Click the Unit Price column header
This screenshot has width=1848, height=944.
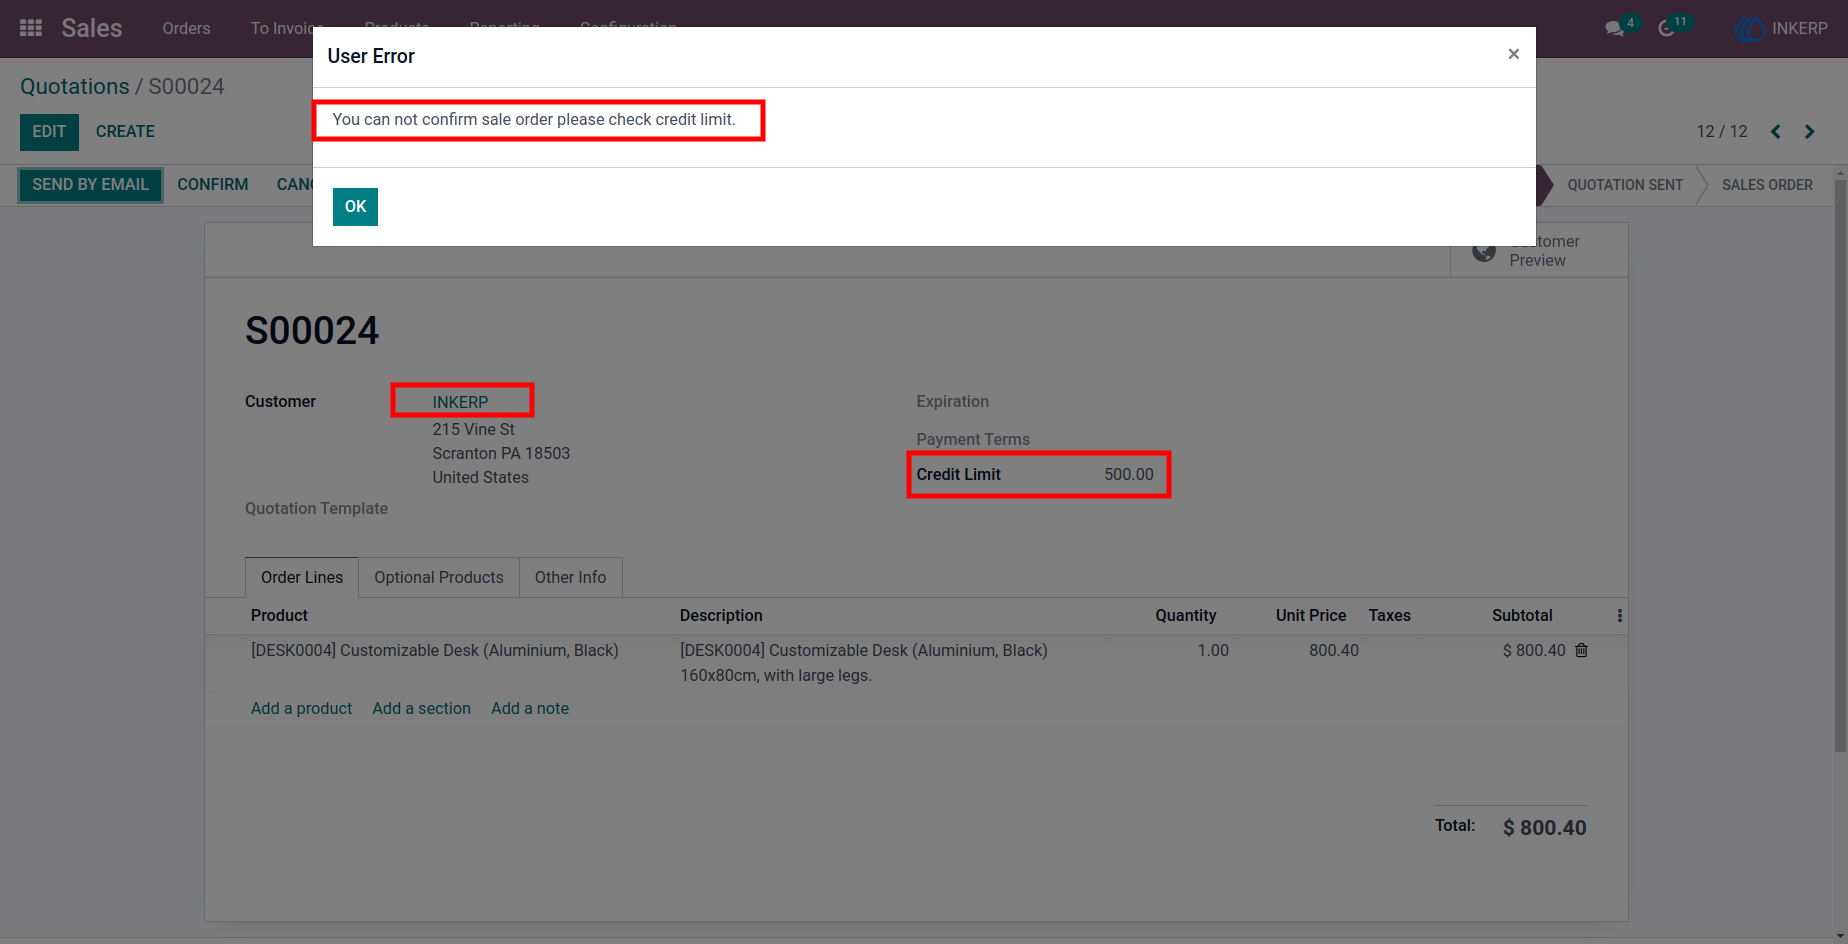(x=1311, y=616)
